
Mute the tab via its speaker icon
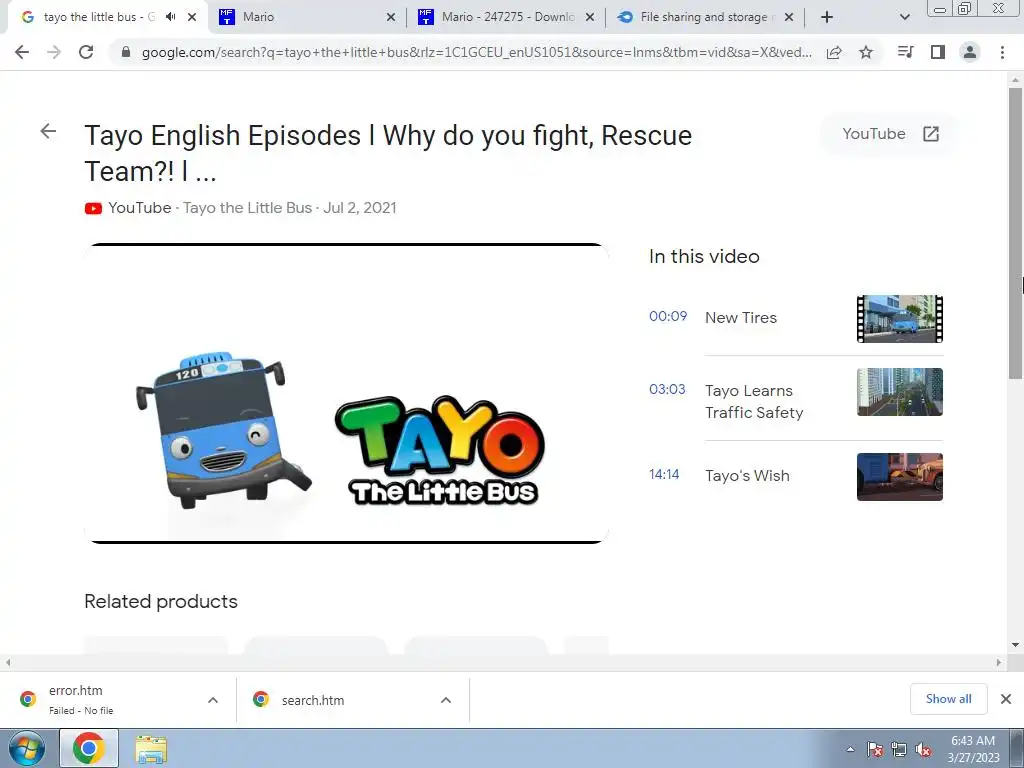170,17
